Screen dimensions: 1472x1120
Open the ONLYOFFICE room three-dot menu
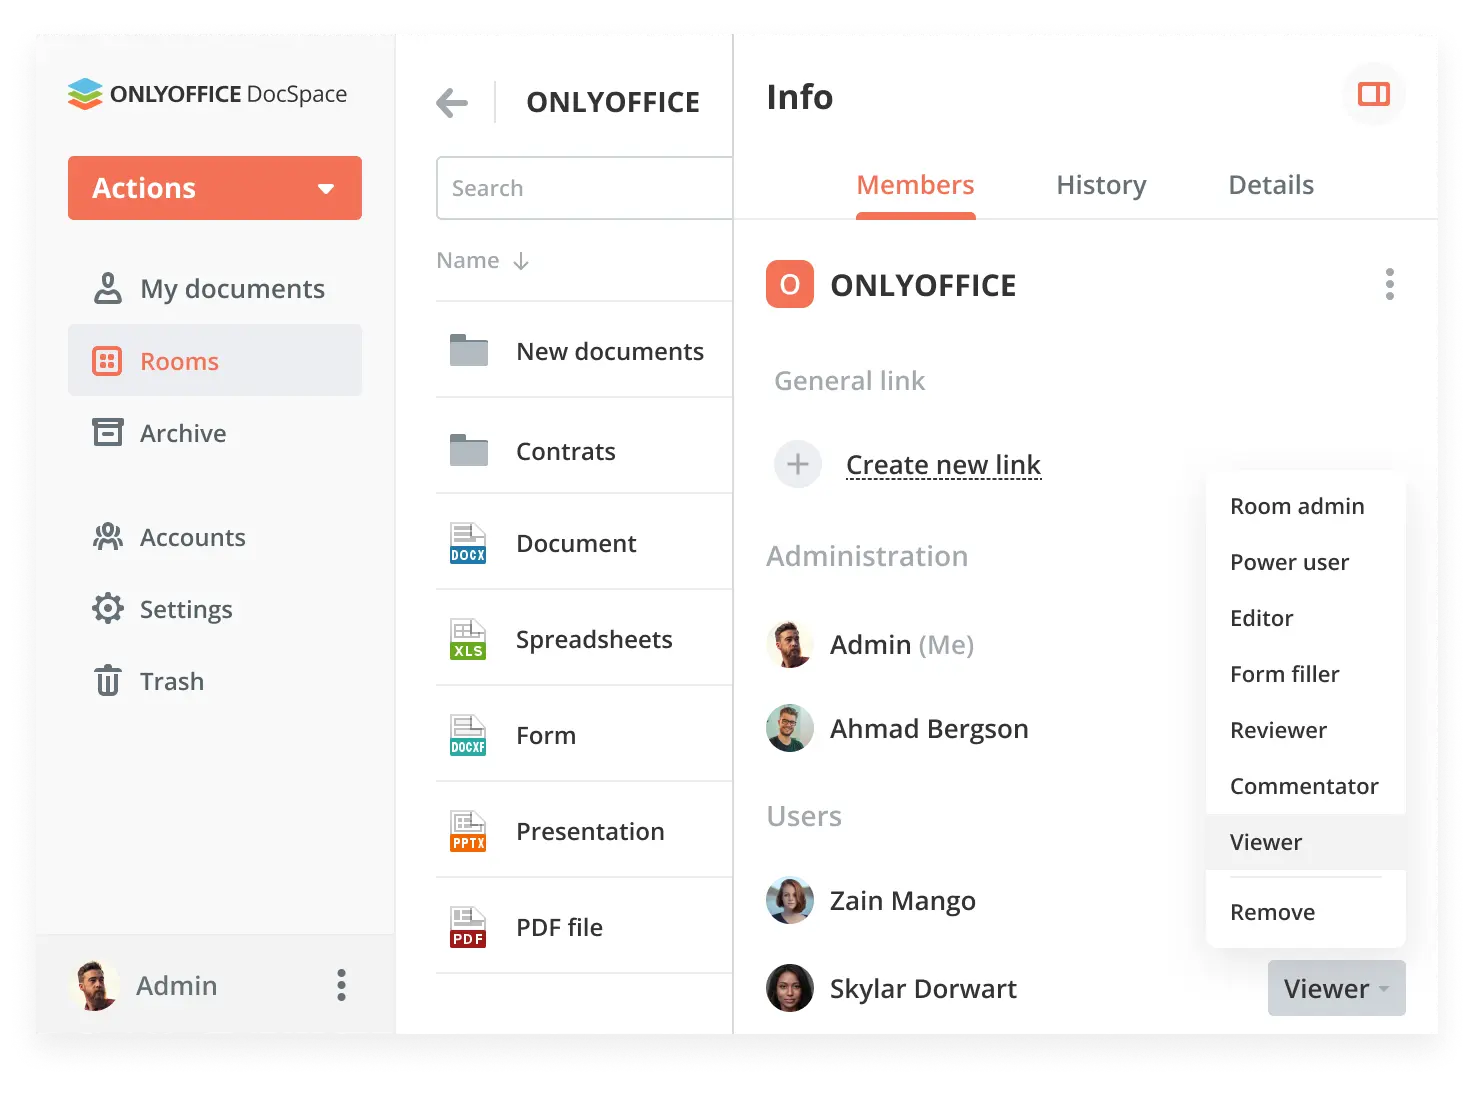click(1389, 285)
